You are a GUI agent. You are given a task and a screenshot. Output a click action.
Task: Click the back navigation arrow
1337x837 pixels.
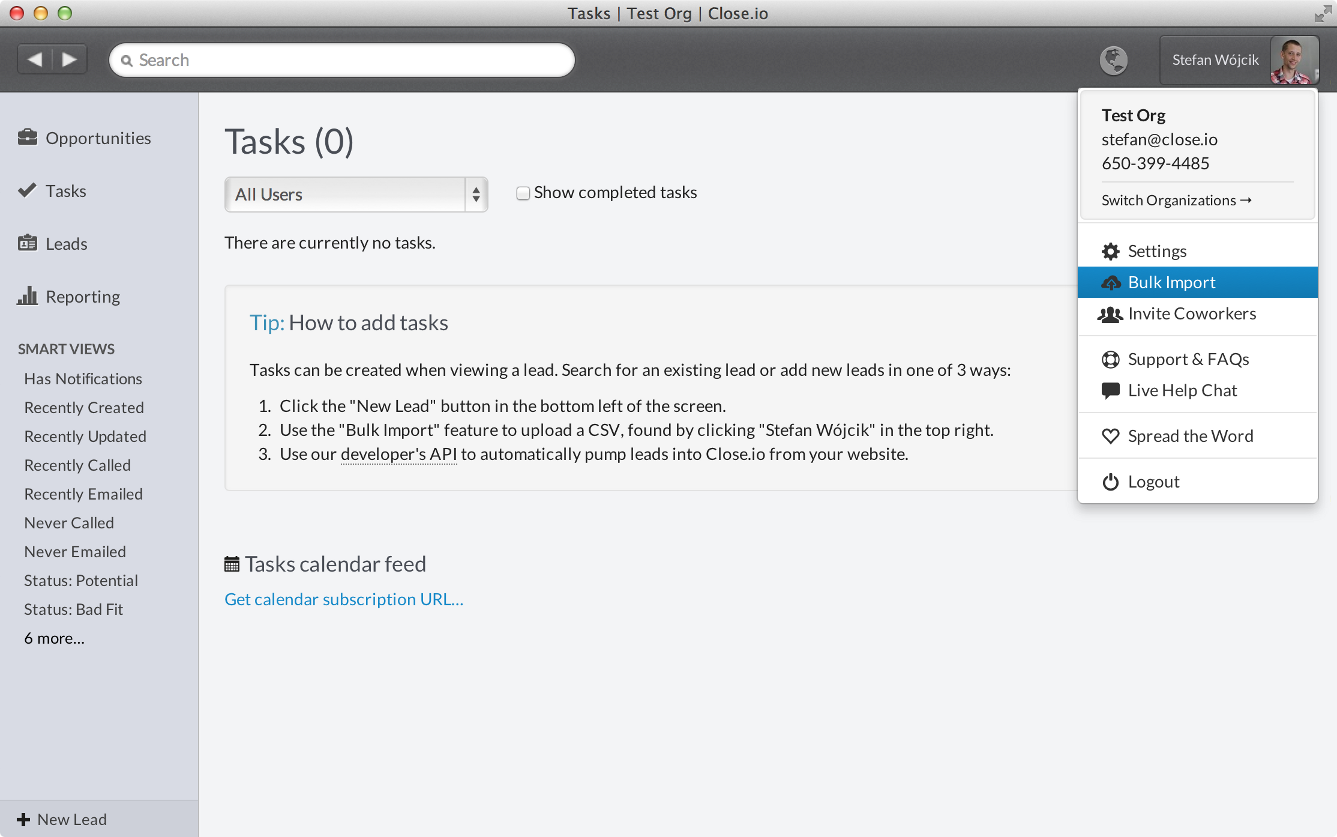tap(35, 60)
